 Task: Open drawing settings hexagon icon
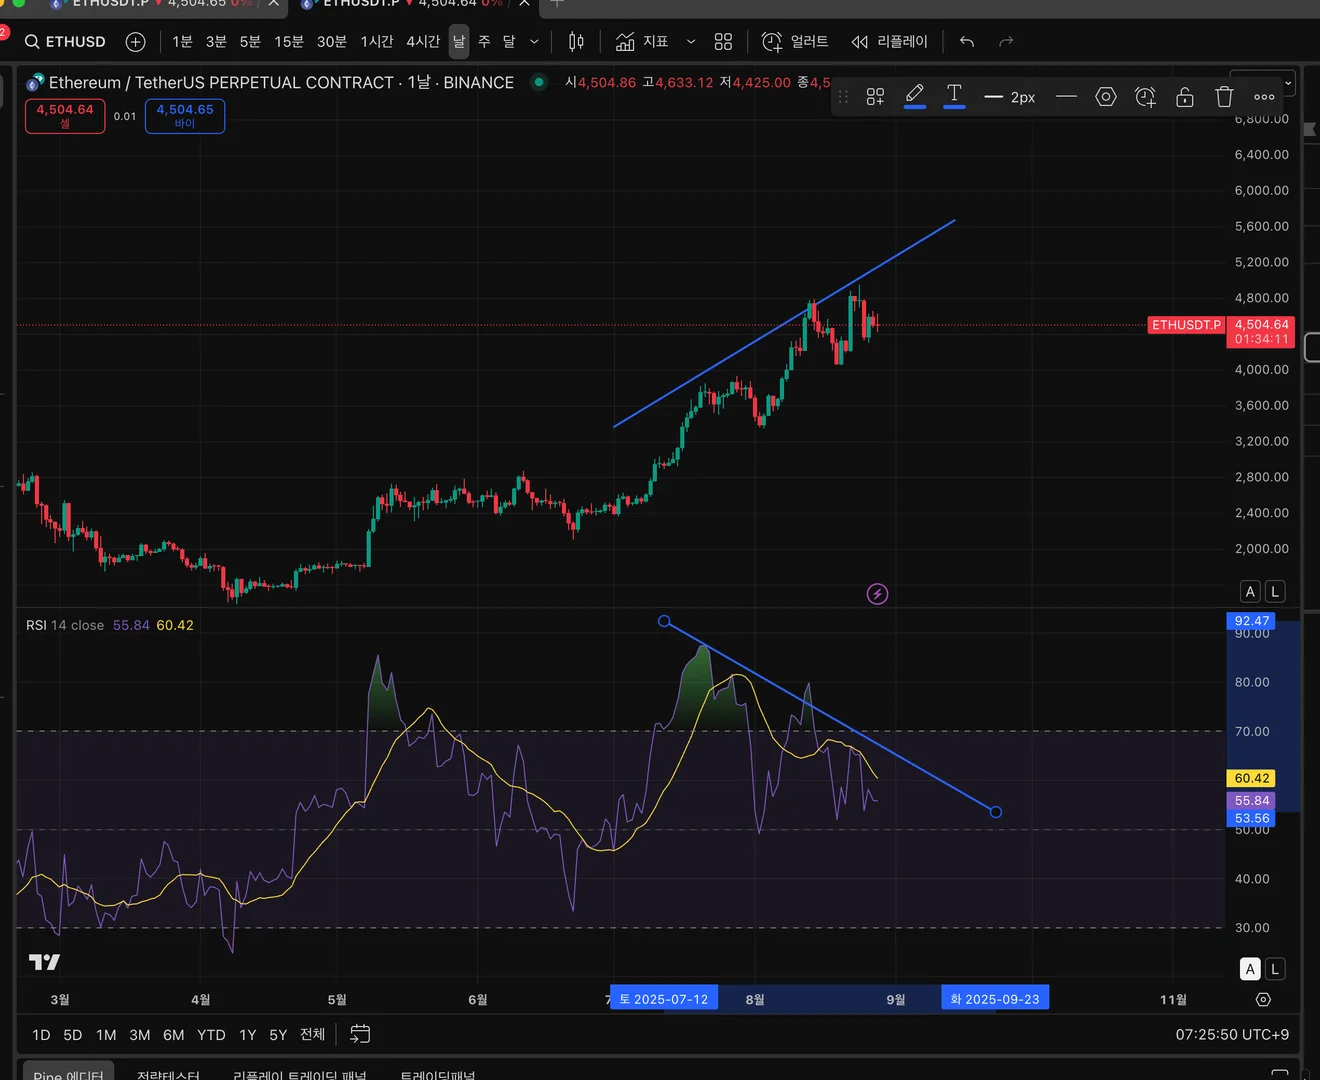coord(1106,97)
